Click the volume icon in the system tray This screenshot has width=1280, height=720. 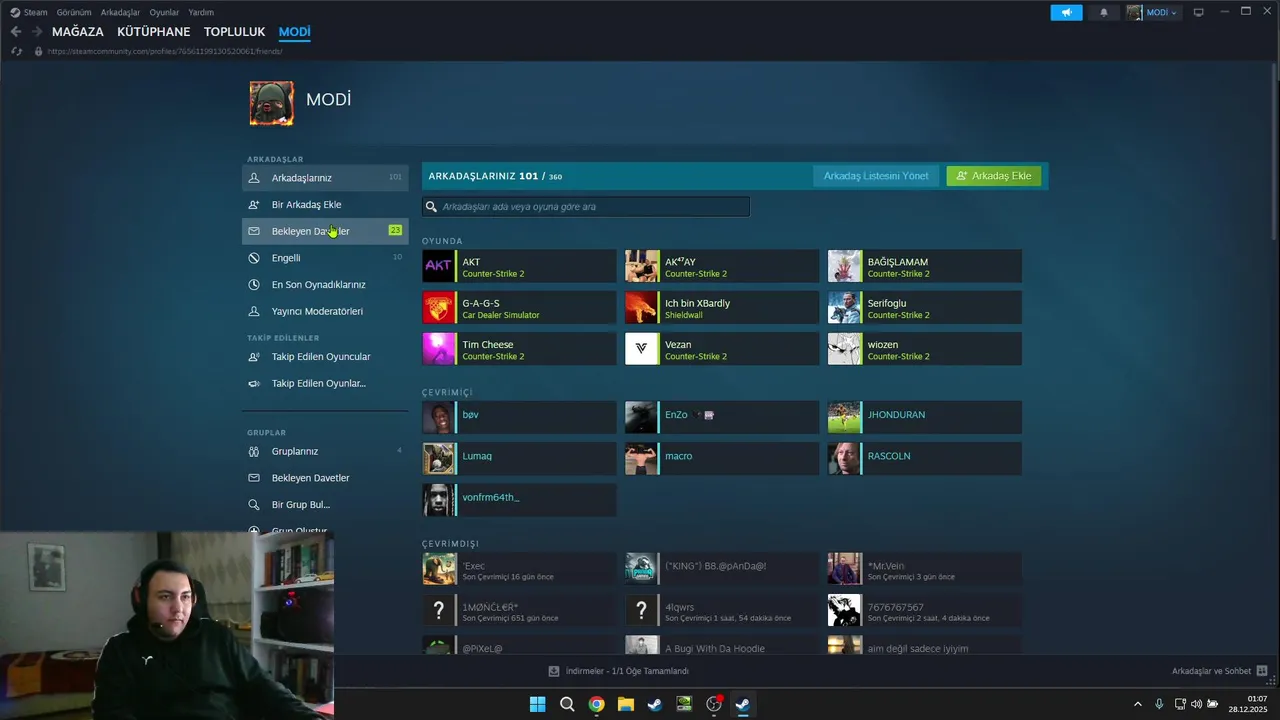[x=1196, y=704]
